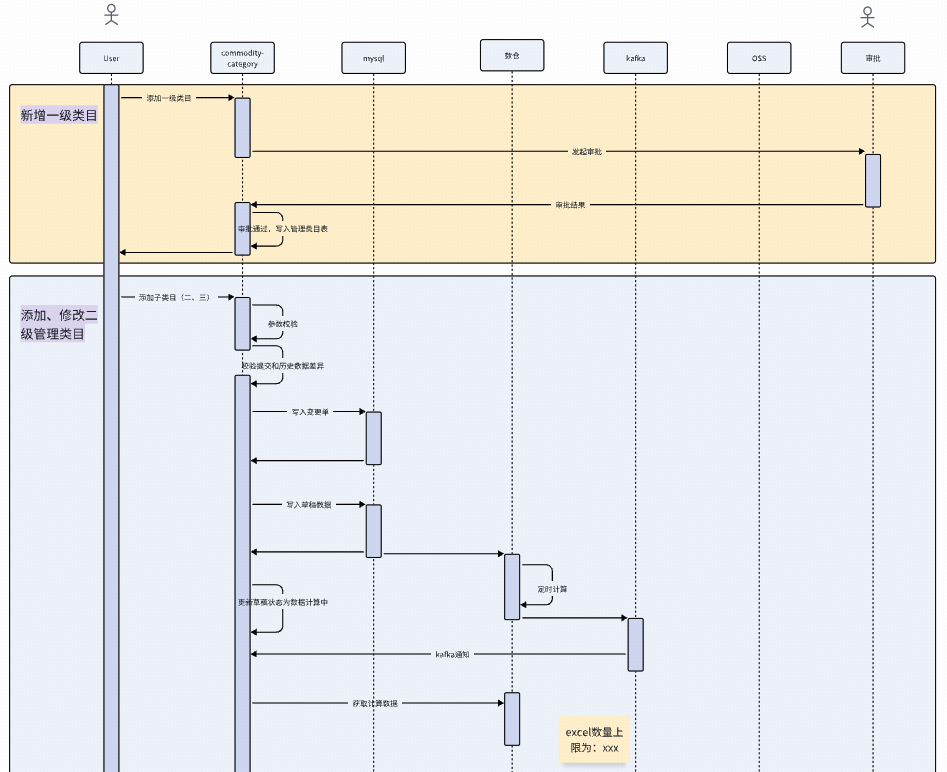947x772 pixels.
Task: Click the kafka通知 message label
Action: (x=452, y=654)
